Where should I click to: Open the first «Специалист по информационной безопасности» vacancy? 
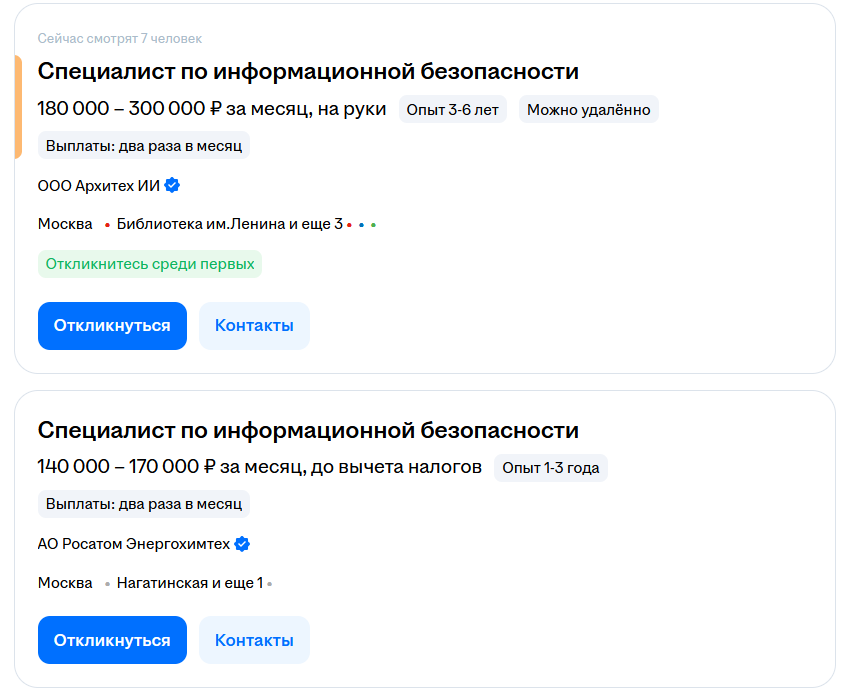(307, 70)
